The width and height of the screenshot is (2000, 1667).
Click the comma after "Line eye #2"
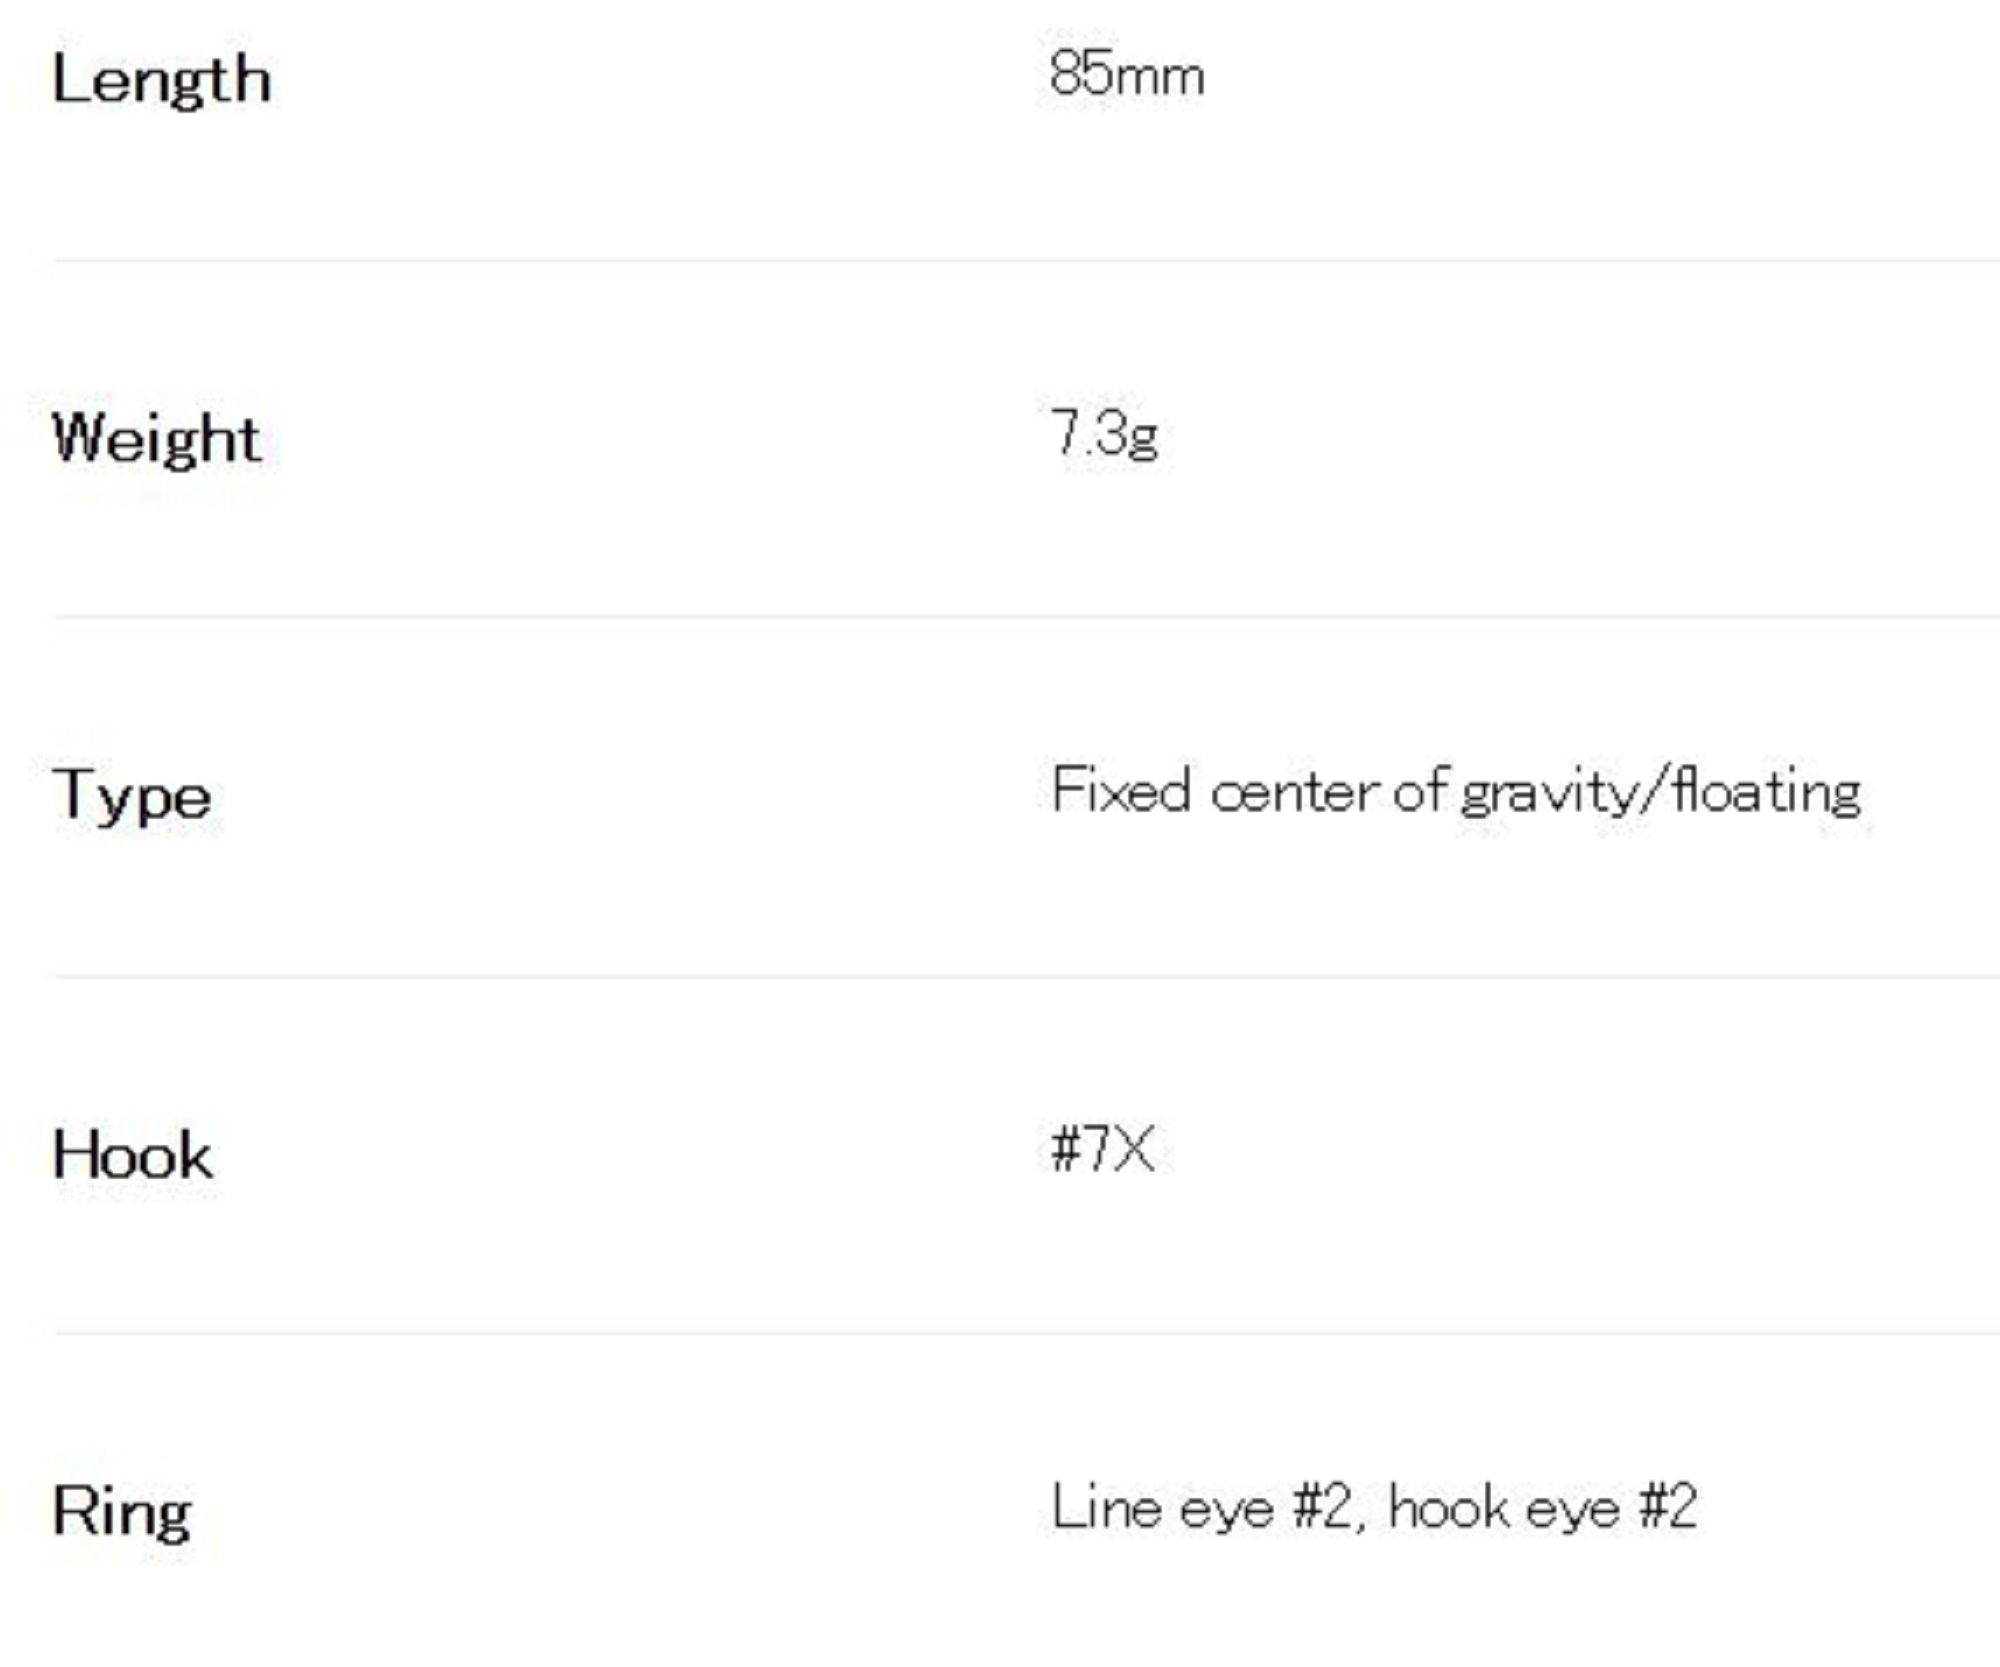[1360, 1524]
